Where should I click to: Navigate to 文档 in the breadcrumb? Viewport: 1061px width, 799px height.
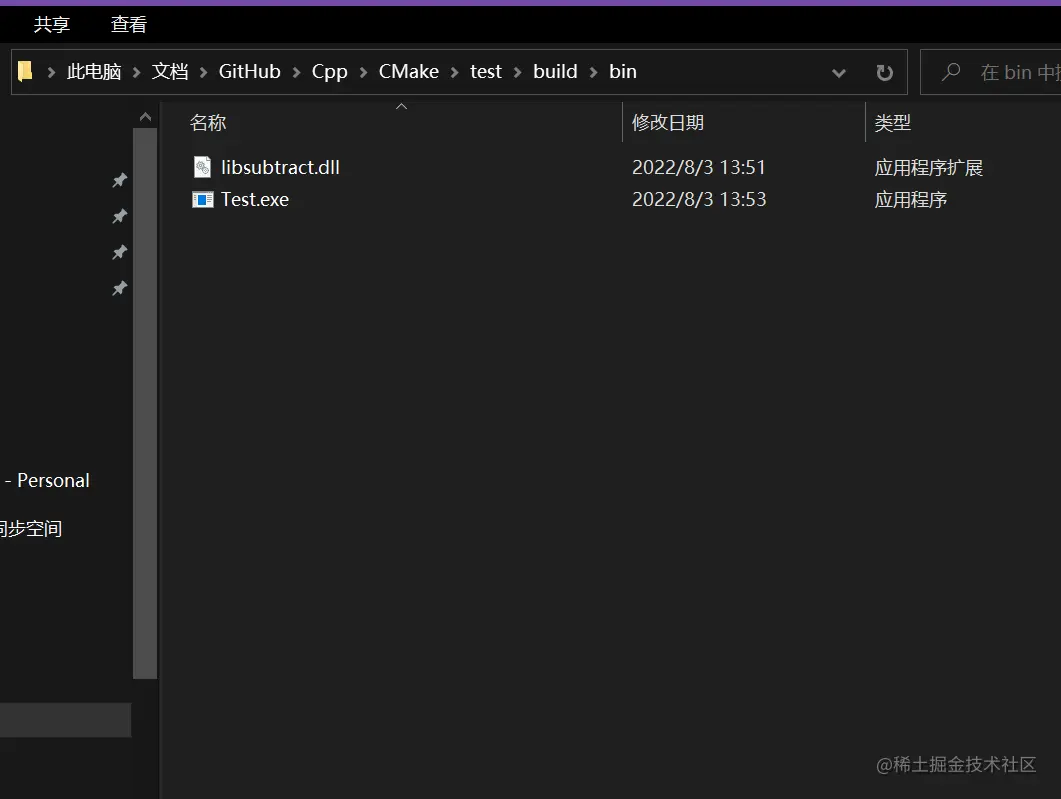(x=169, y=72)
